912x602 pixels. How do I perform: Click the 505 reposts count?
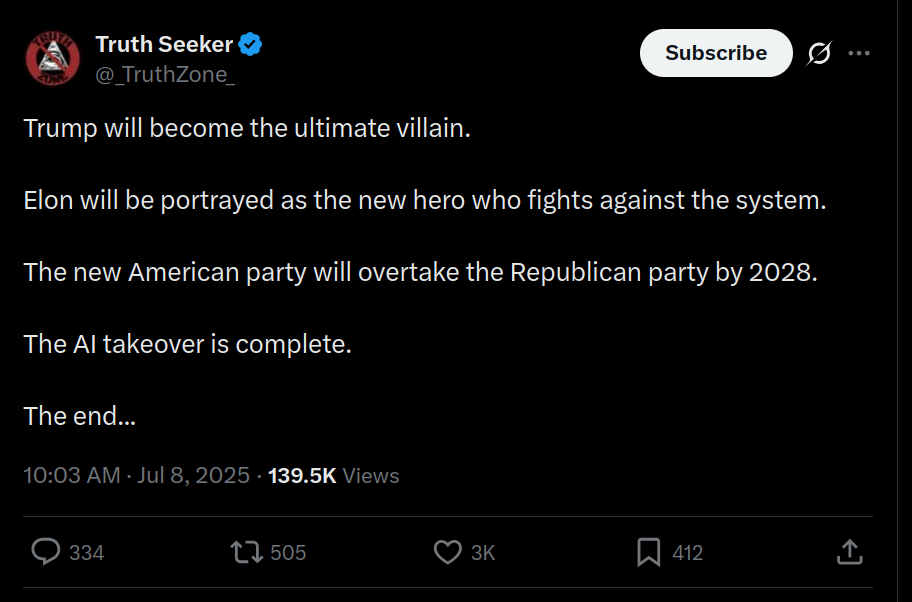[288, 553]
